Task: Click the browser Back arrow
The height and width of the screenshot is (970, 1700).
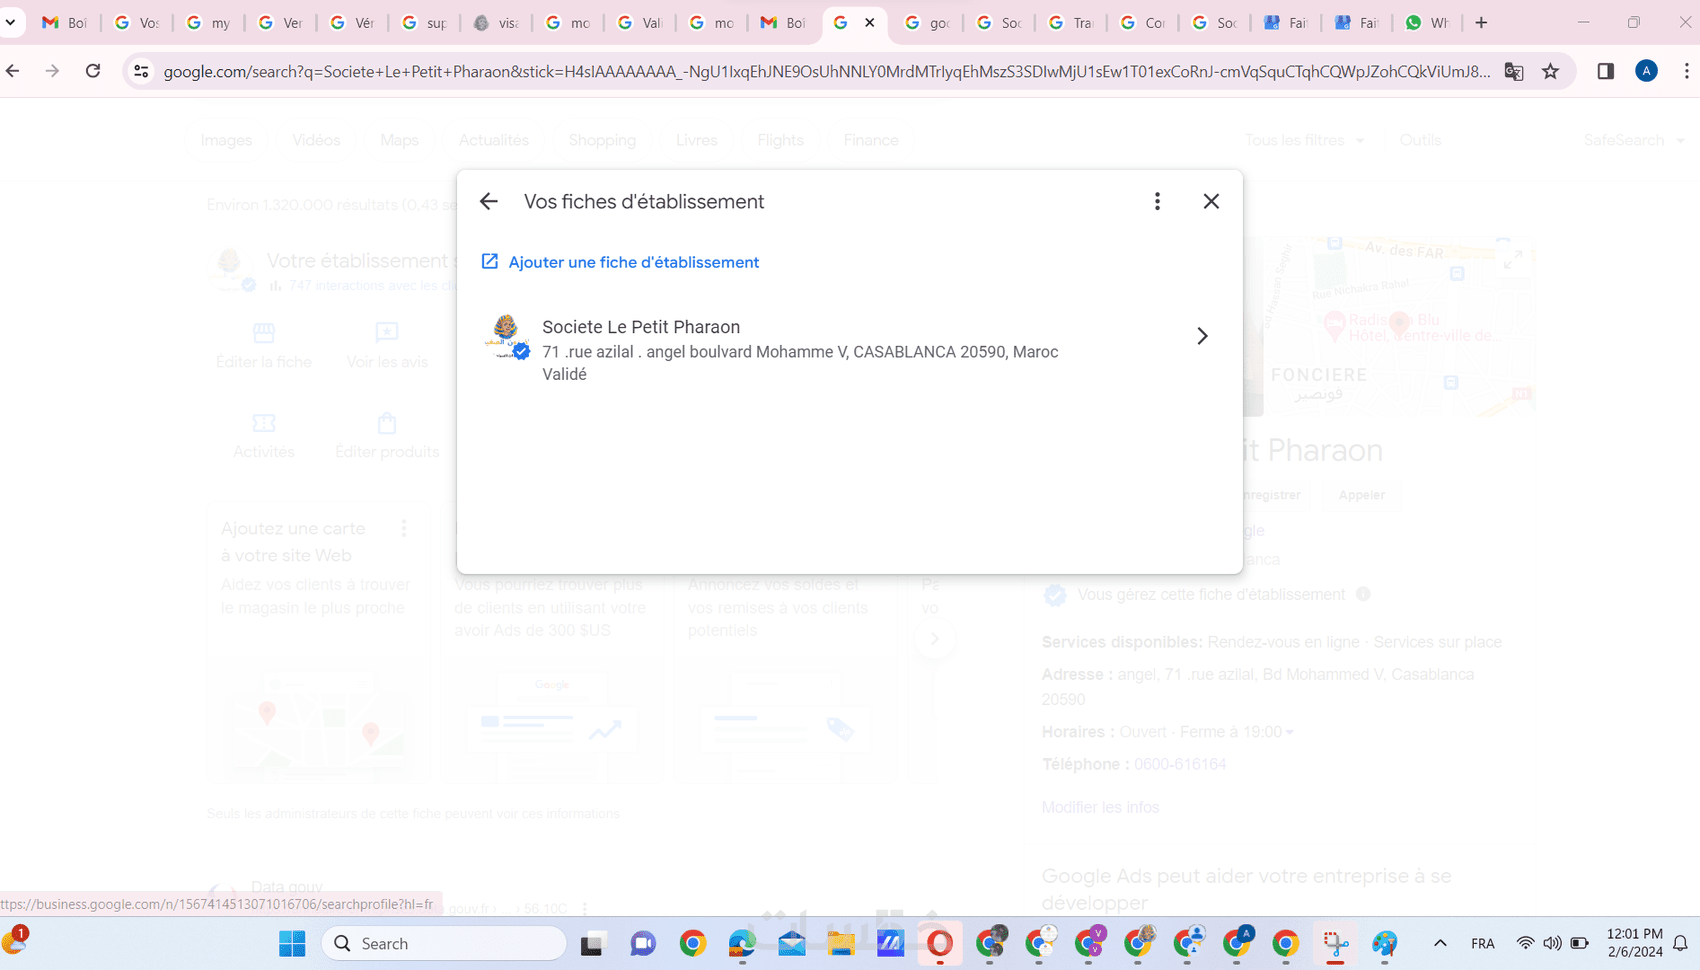Action: [13, 71]
